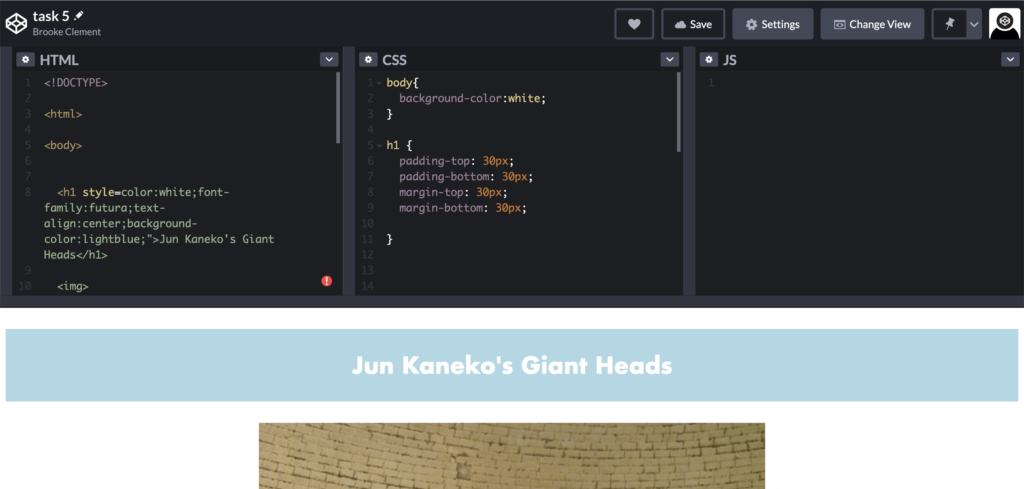Click the red error indicator in HTML editor
1024x489 pixels.
(326, 282)
